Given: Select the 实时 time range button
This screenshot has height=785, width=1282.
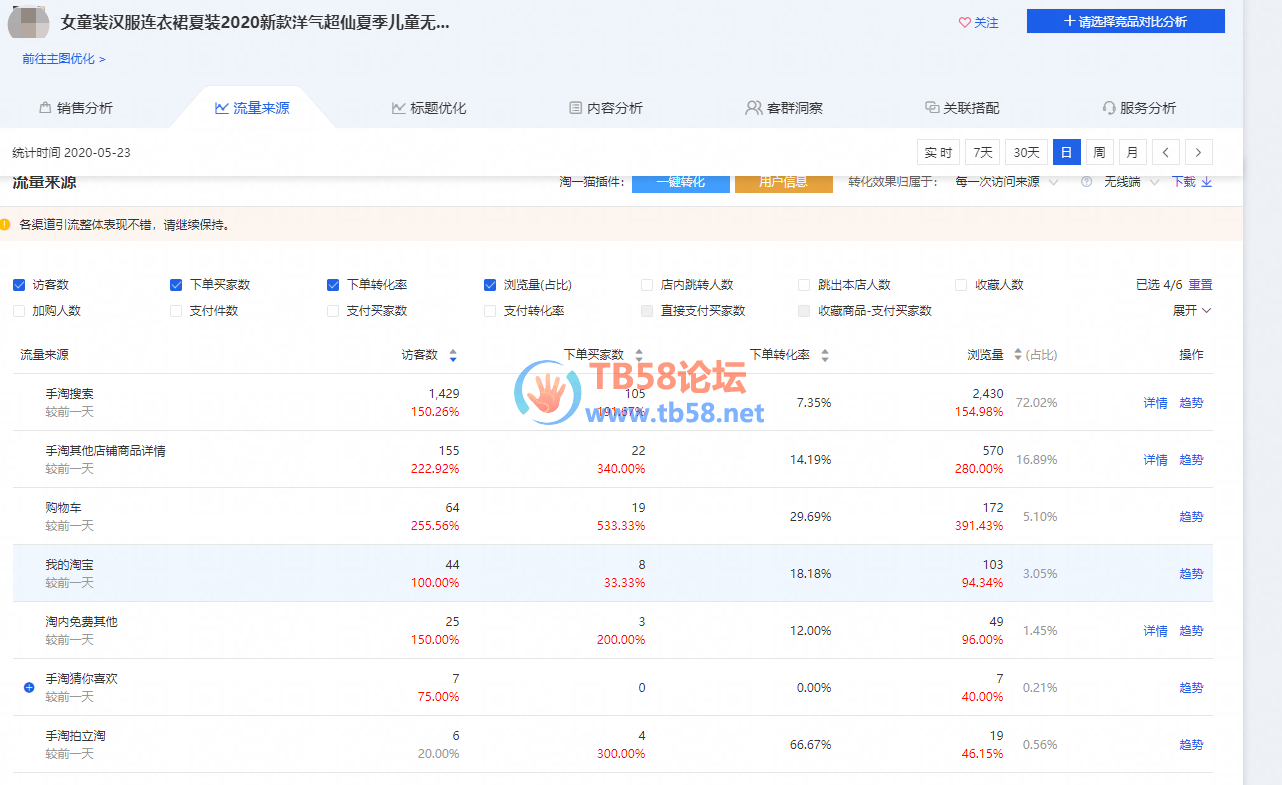Looking at the screenshot, I should point(938,152).
